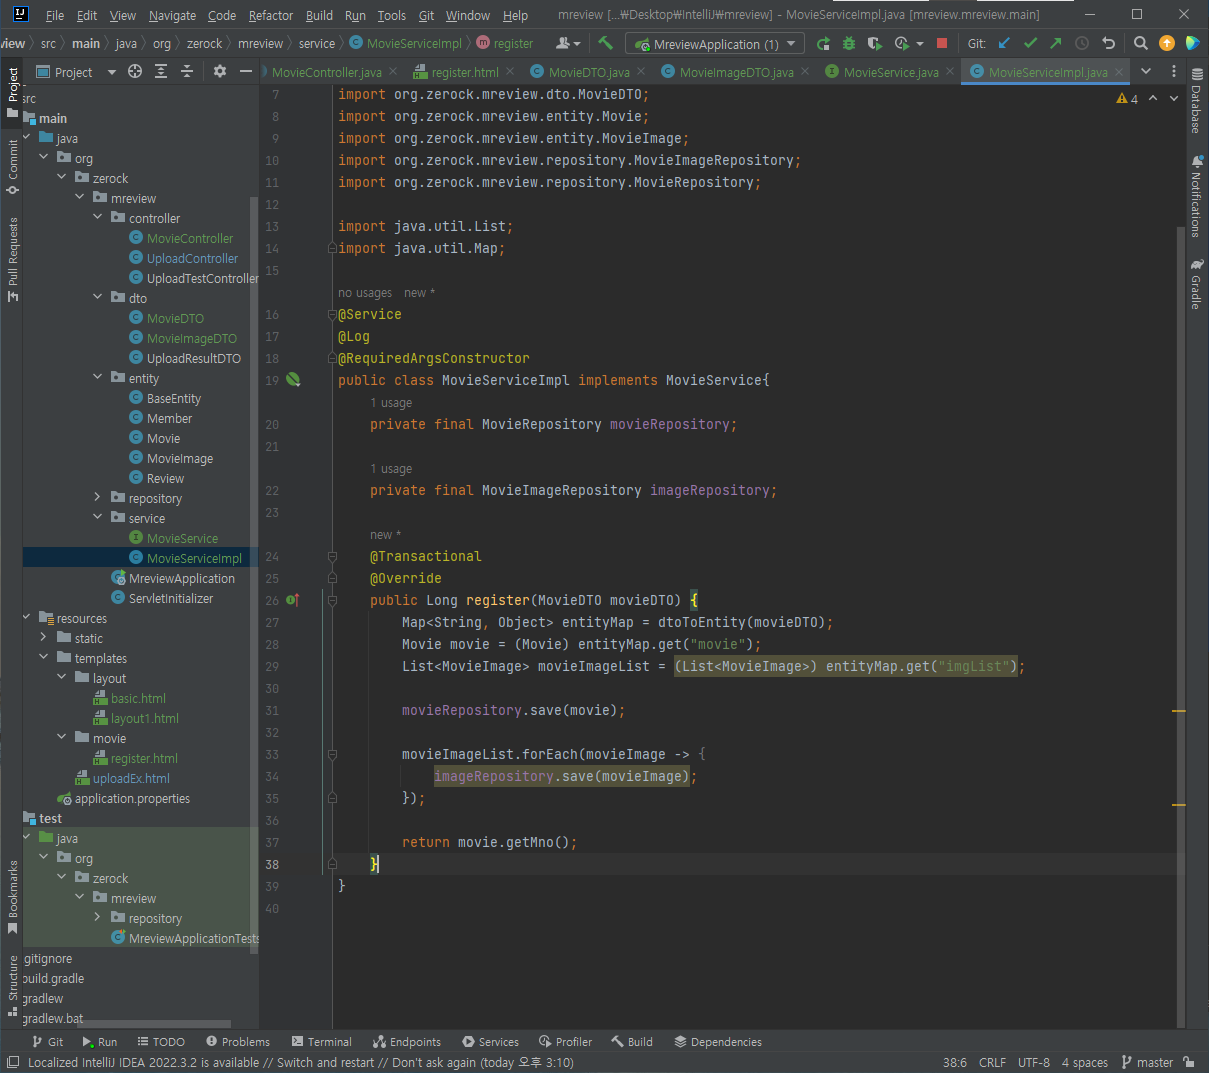Switch to the MovieController.java tab

click(327, 72)
